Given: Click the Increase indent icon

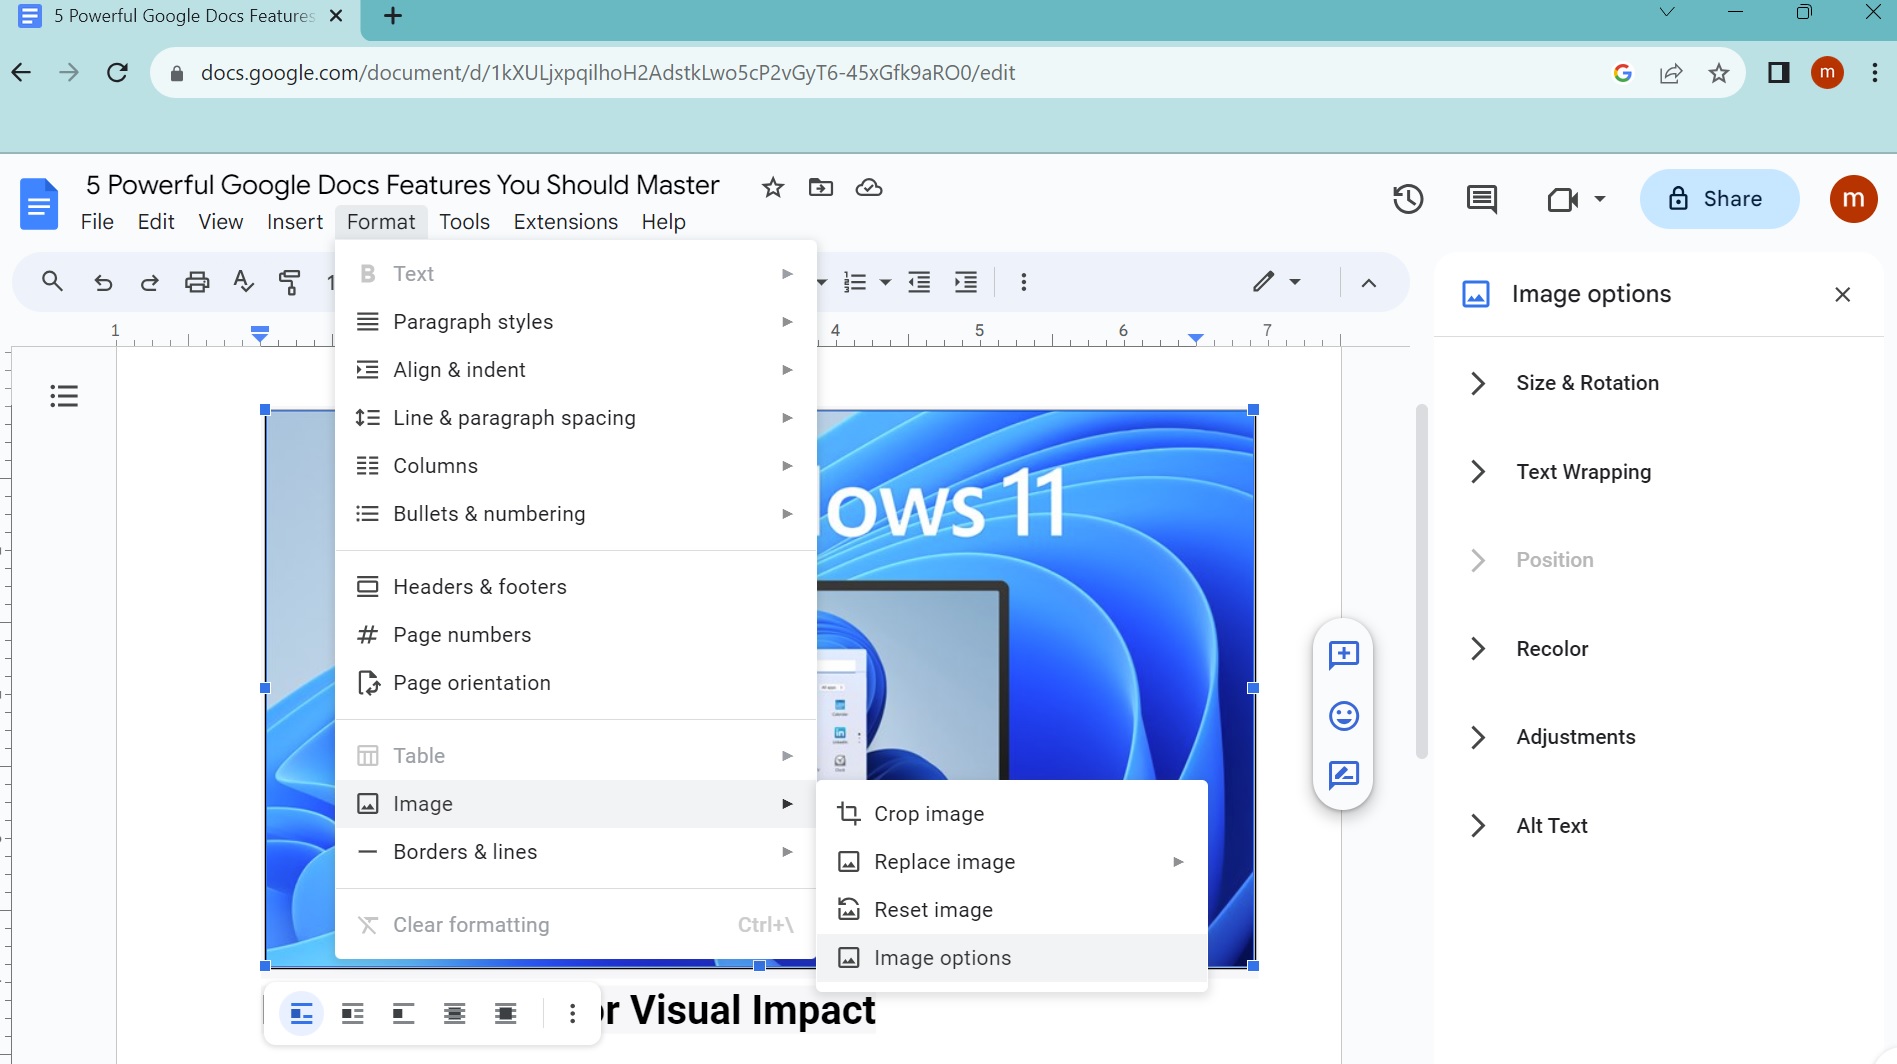Looking at the screenshot, I should [966, 282].
